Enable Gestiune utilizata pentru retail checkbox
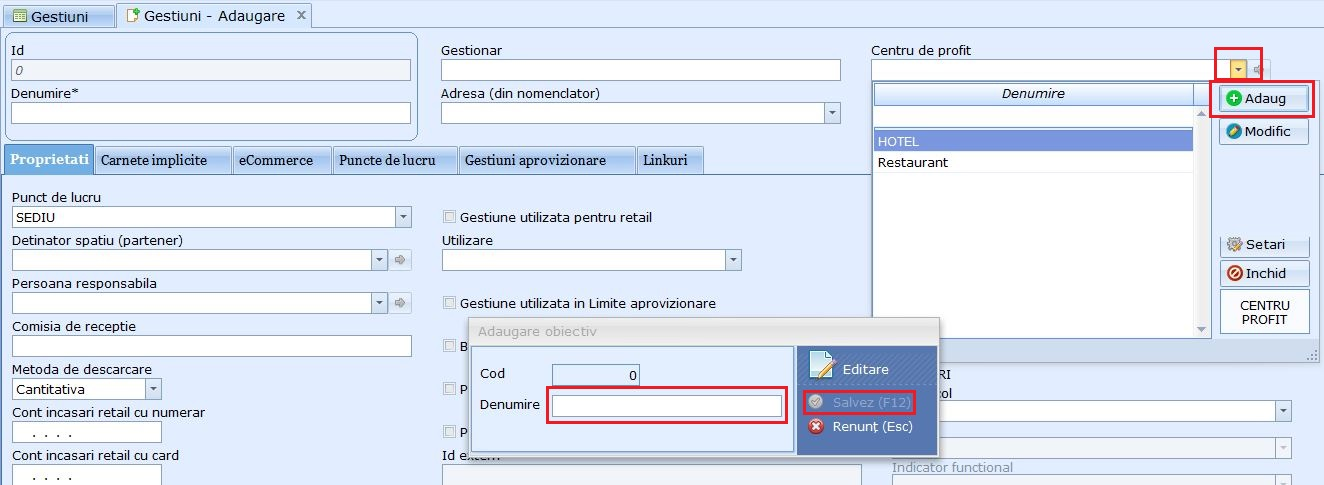The image size is (1324, 485). (x=449, y=217)
